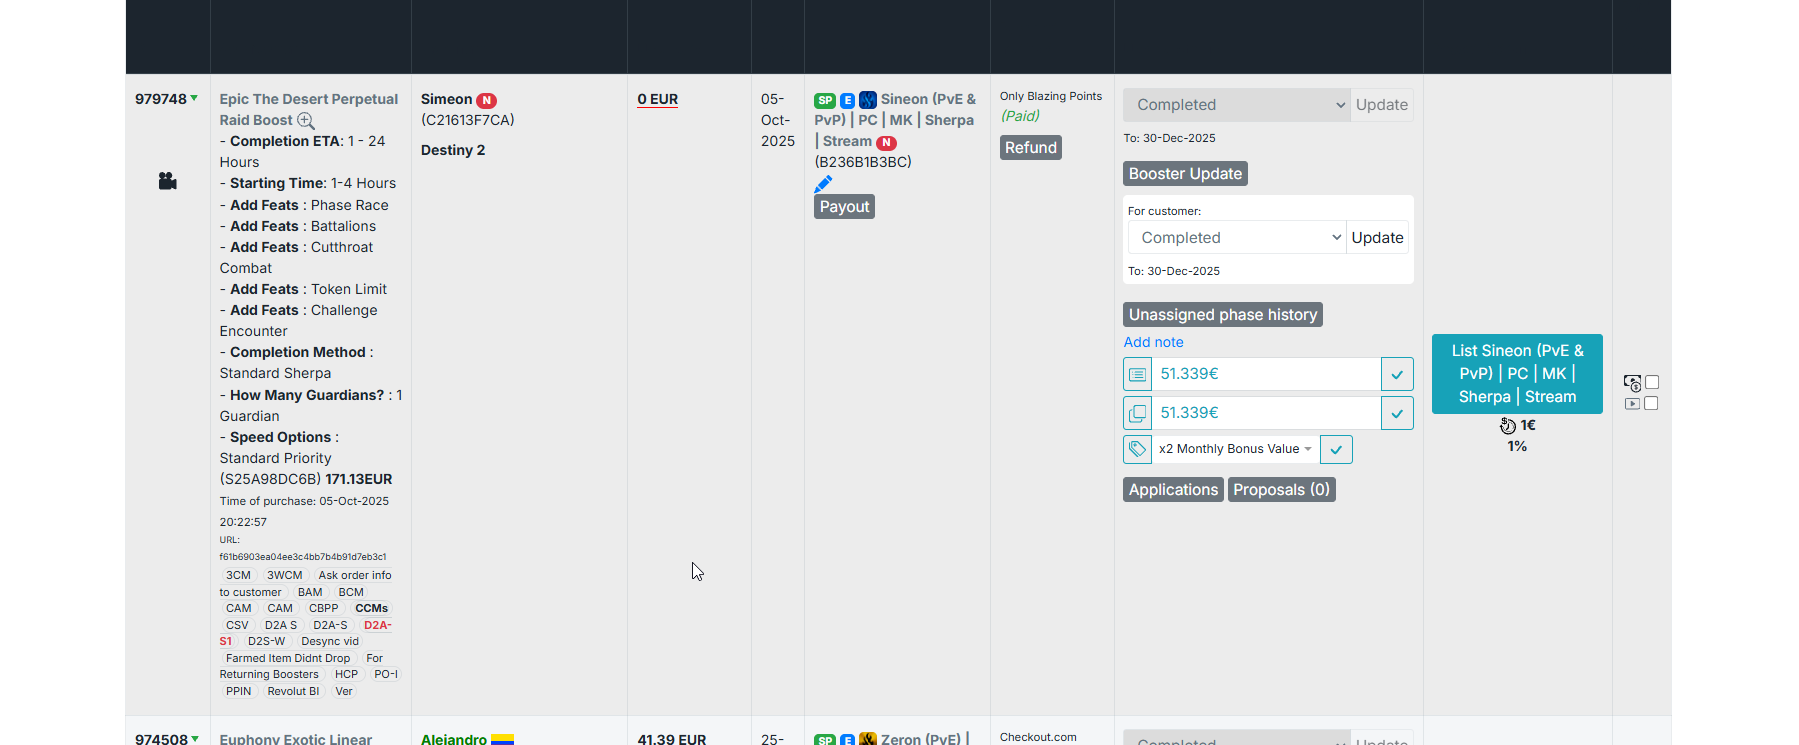Click the Booster Update button
The height and width of the screenshot is (745, 1799).
[1185, 174]
